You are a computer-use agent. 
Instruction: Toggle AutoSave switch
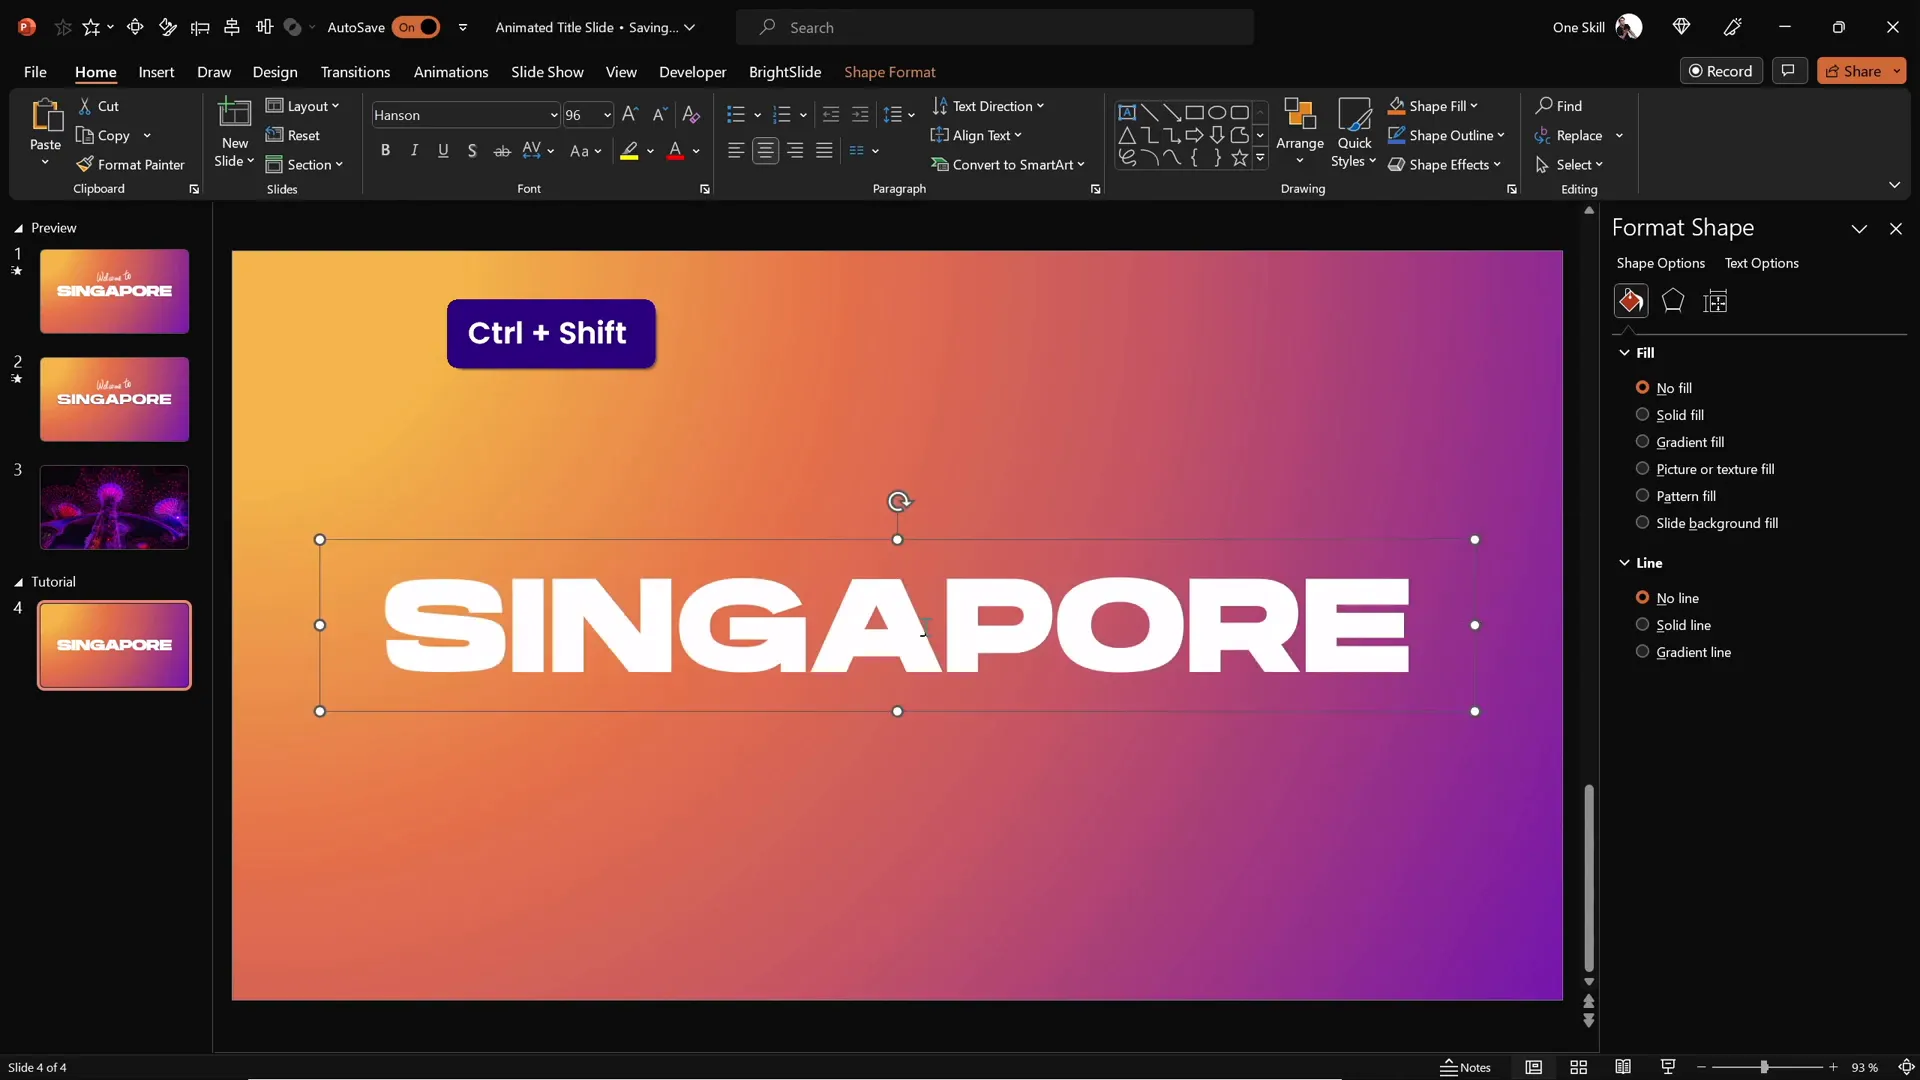coord(416,27)
